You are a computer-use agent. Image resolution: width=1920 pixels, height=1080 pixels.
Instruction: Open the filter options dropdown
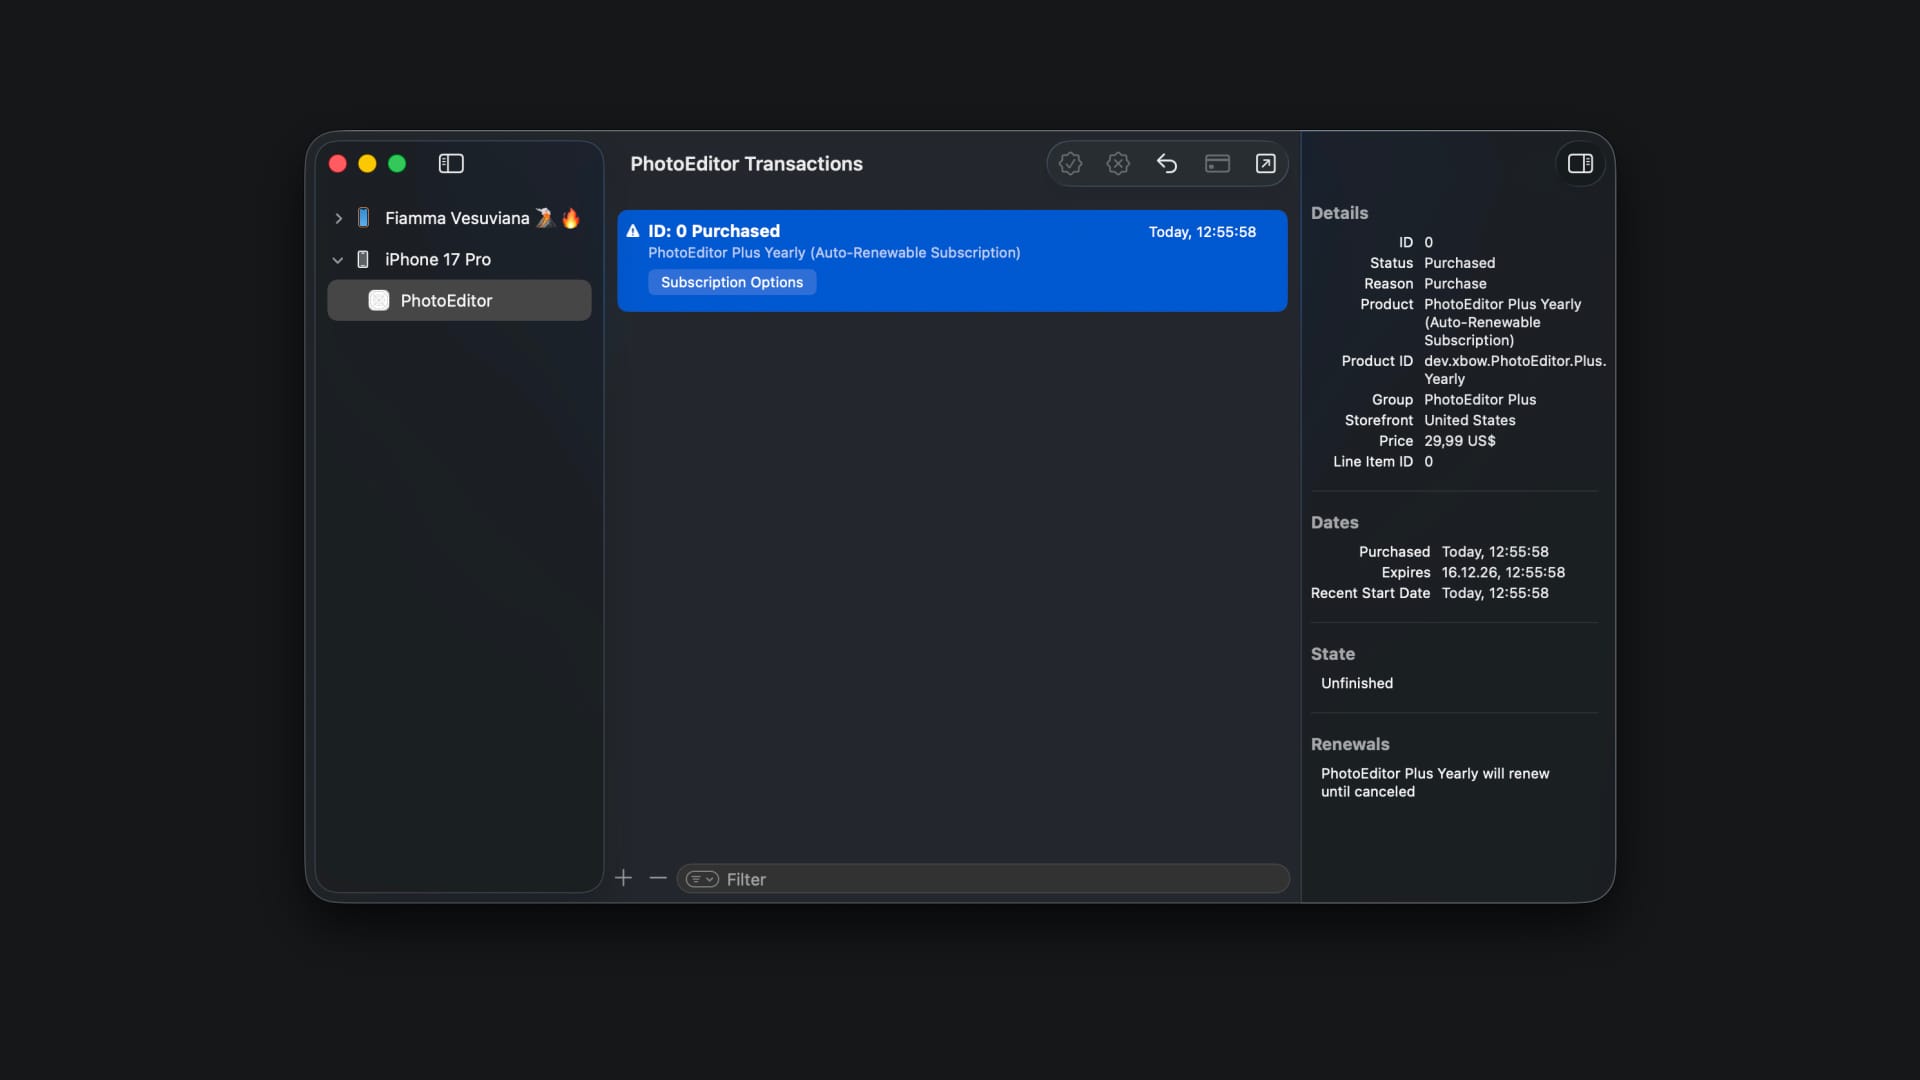702,879
